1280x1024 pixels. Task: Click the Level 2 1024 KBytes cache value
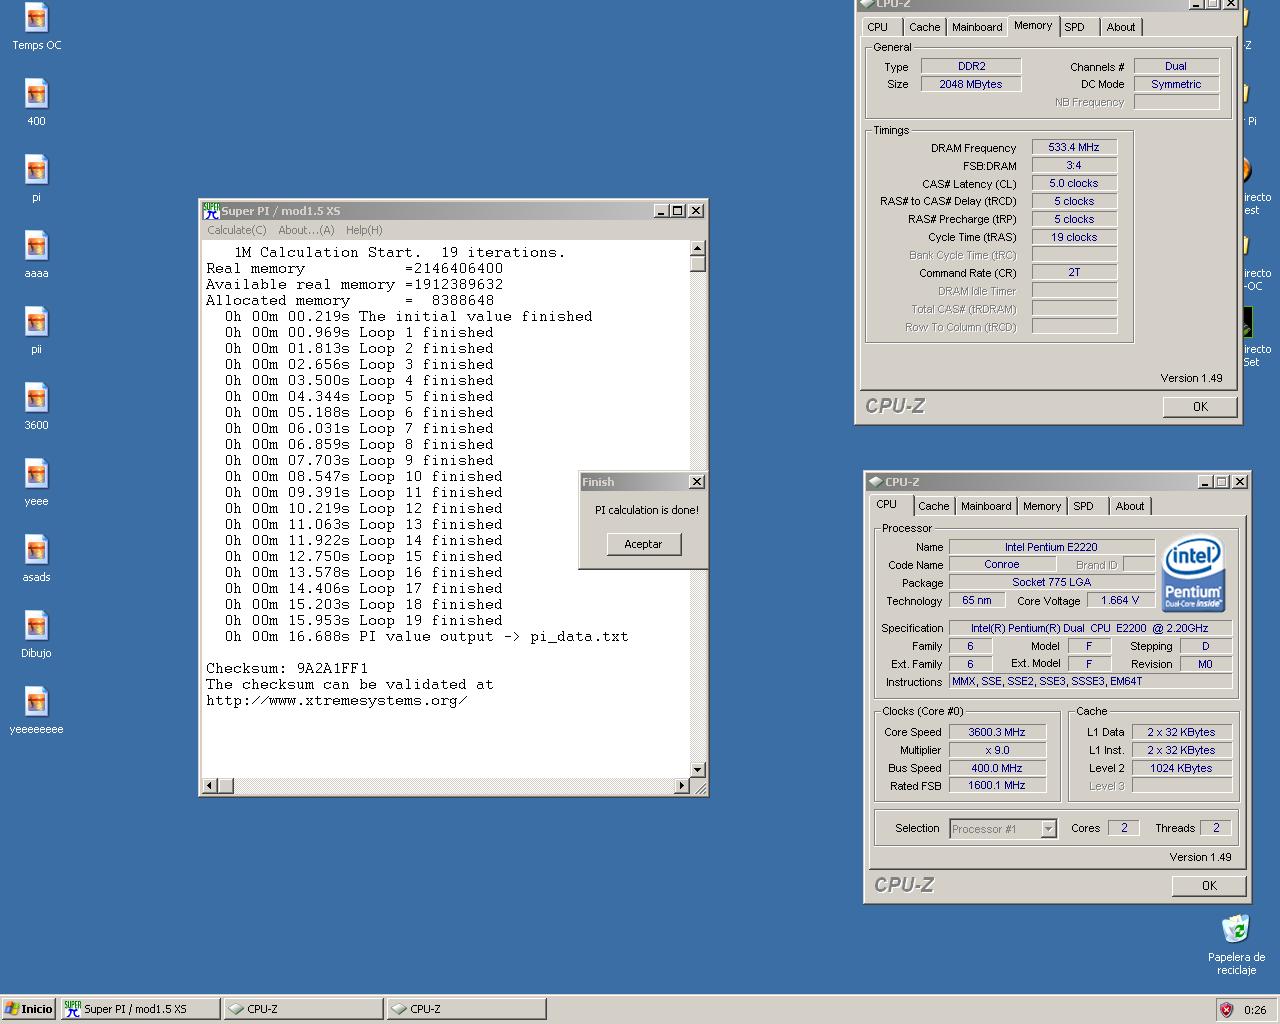pos(1181,768)
